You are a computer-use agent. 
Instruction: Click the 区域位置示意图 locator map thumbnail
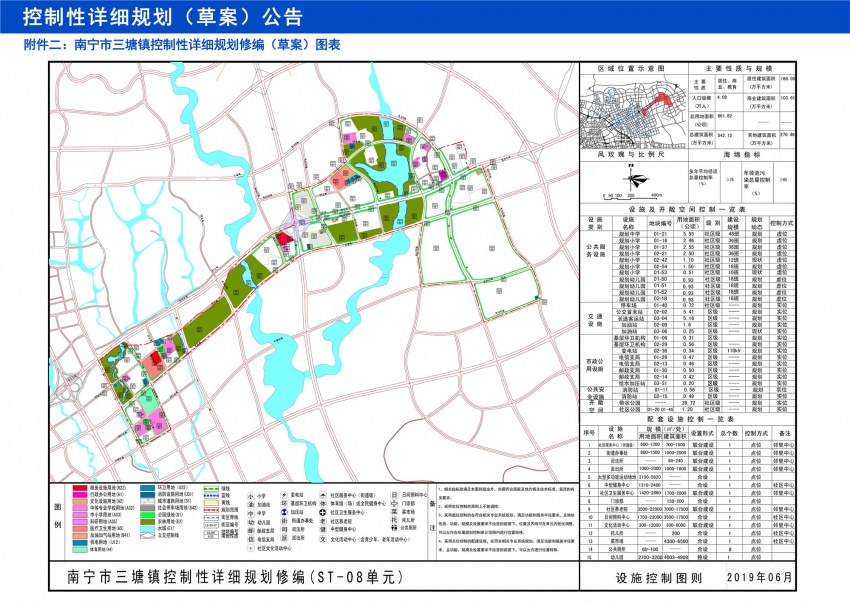click(633, 112)
